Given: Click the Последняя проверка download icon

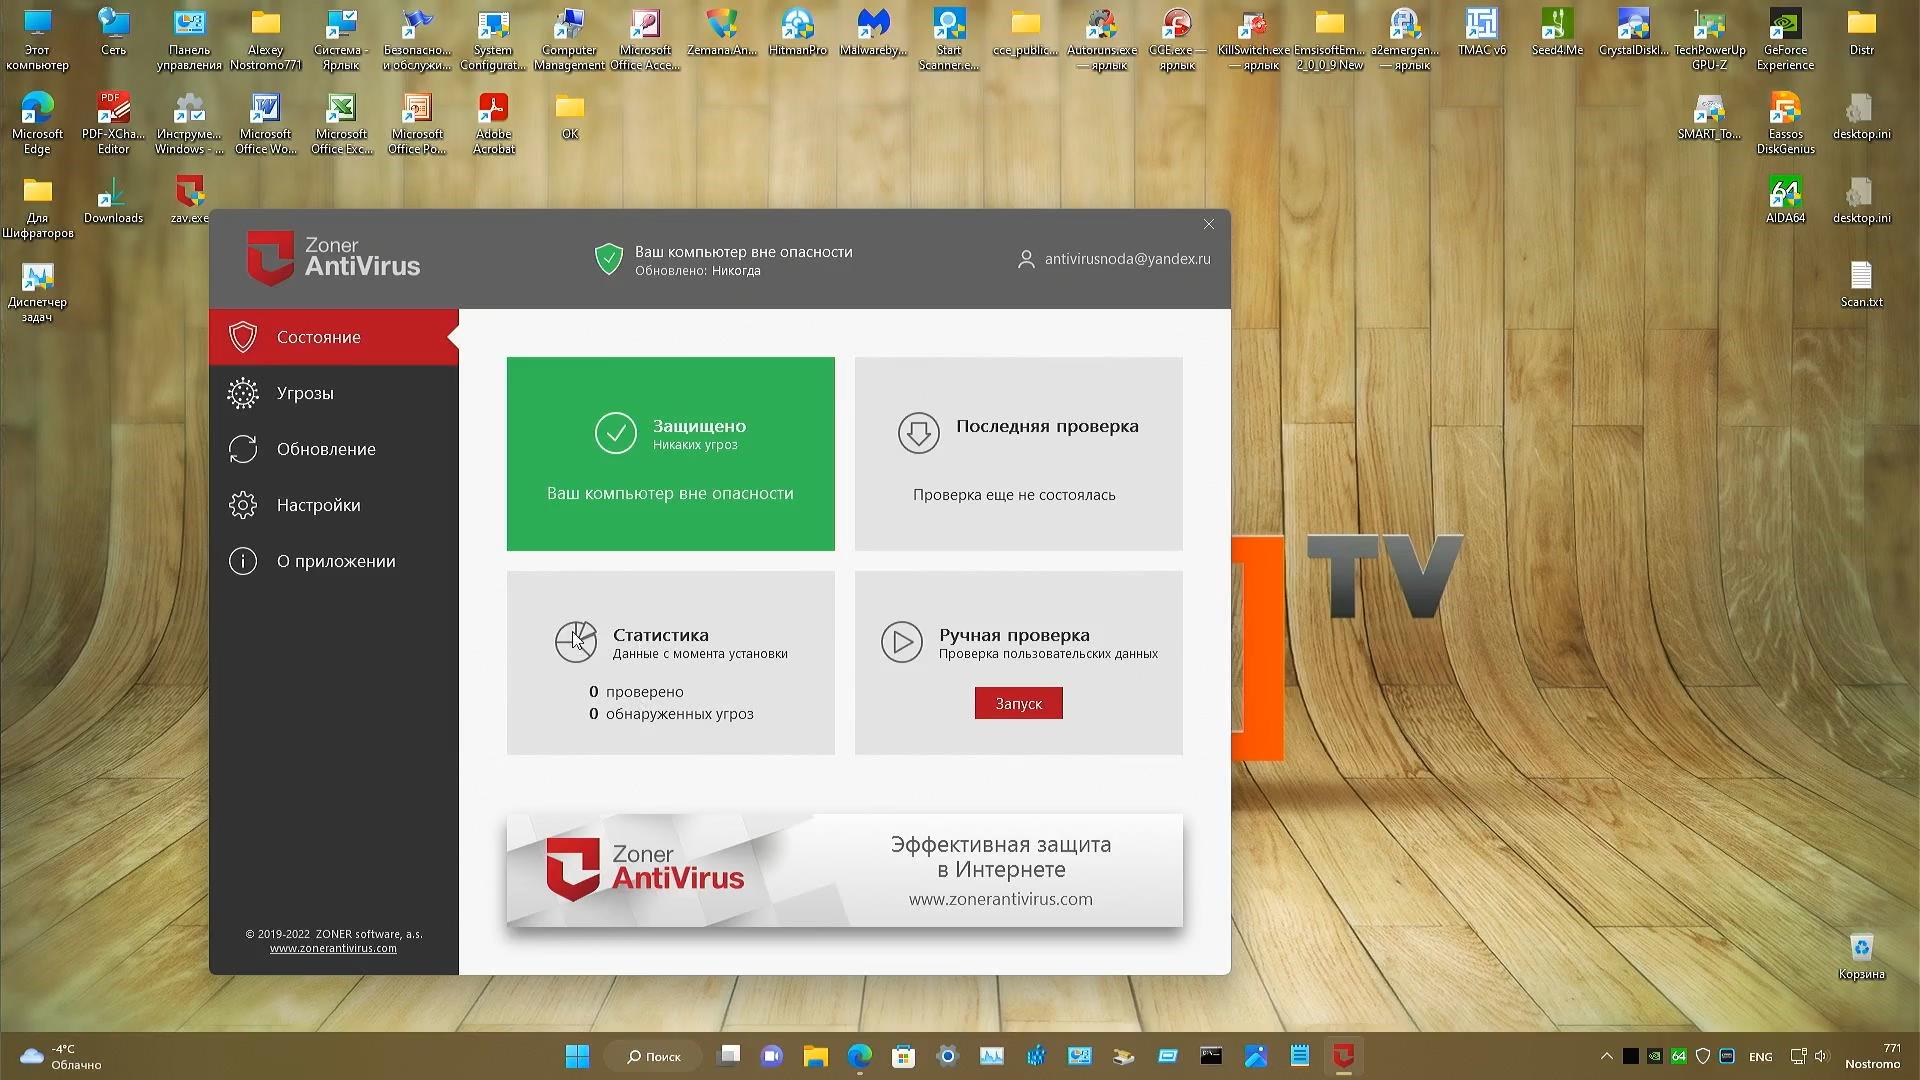Looking at the screenshot, I should (919, 433).
